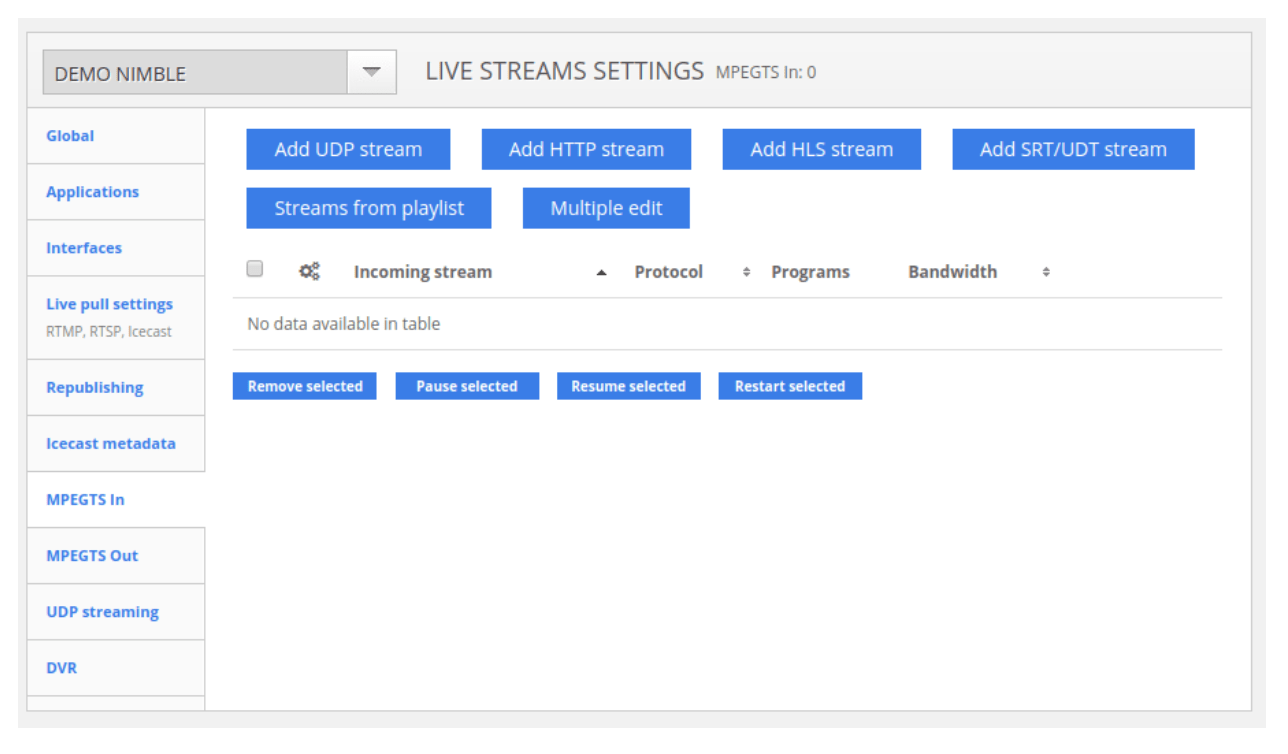The width and height of the screenshot is (1288, 754).
Task: Restart selected streams
Action: pos(790,386)
